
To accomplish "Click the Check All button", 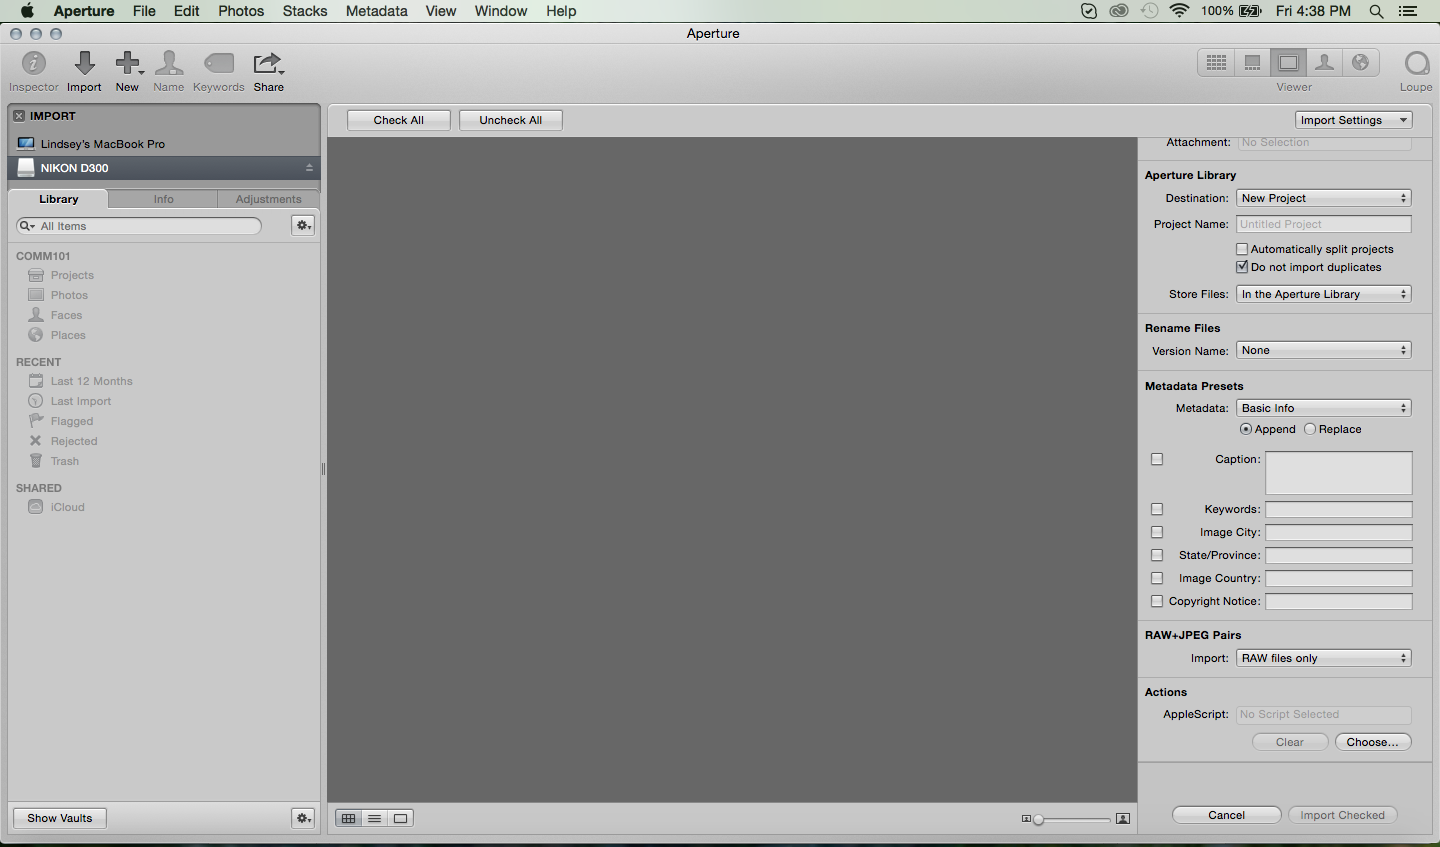I will click(399, 120).
